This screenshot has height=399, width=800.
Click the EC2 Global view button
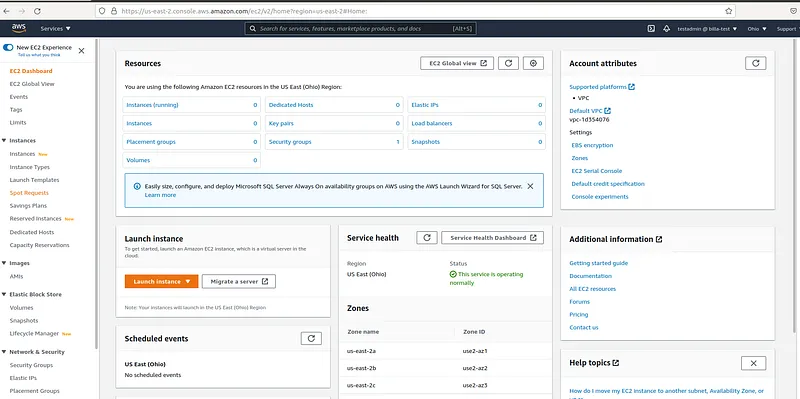[457, 63]
